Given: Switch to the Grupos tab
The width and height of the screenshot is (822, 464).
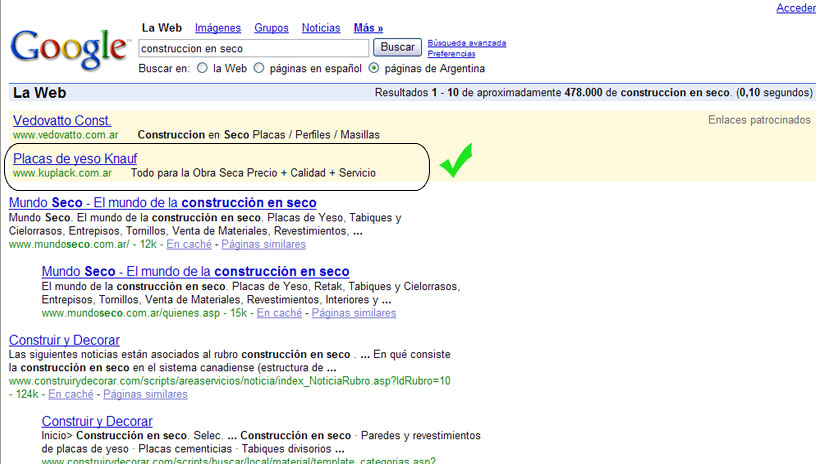Looking at the screenshot, I should pyautogui.click(x=271, y=28).
